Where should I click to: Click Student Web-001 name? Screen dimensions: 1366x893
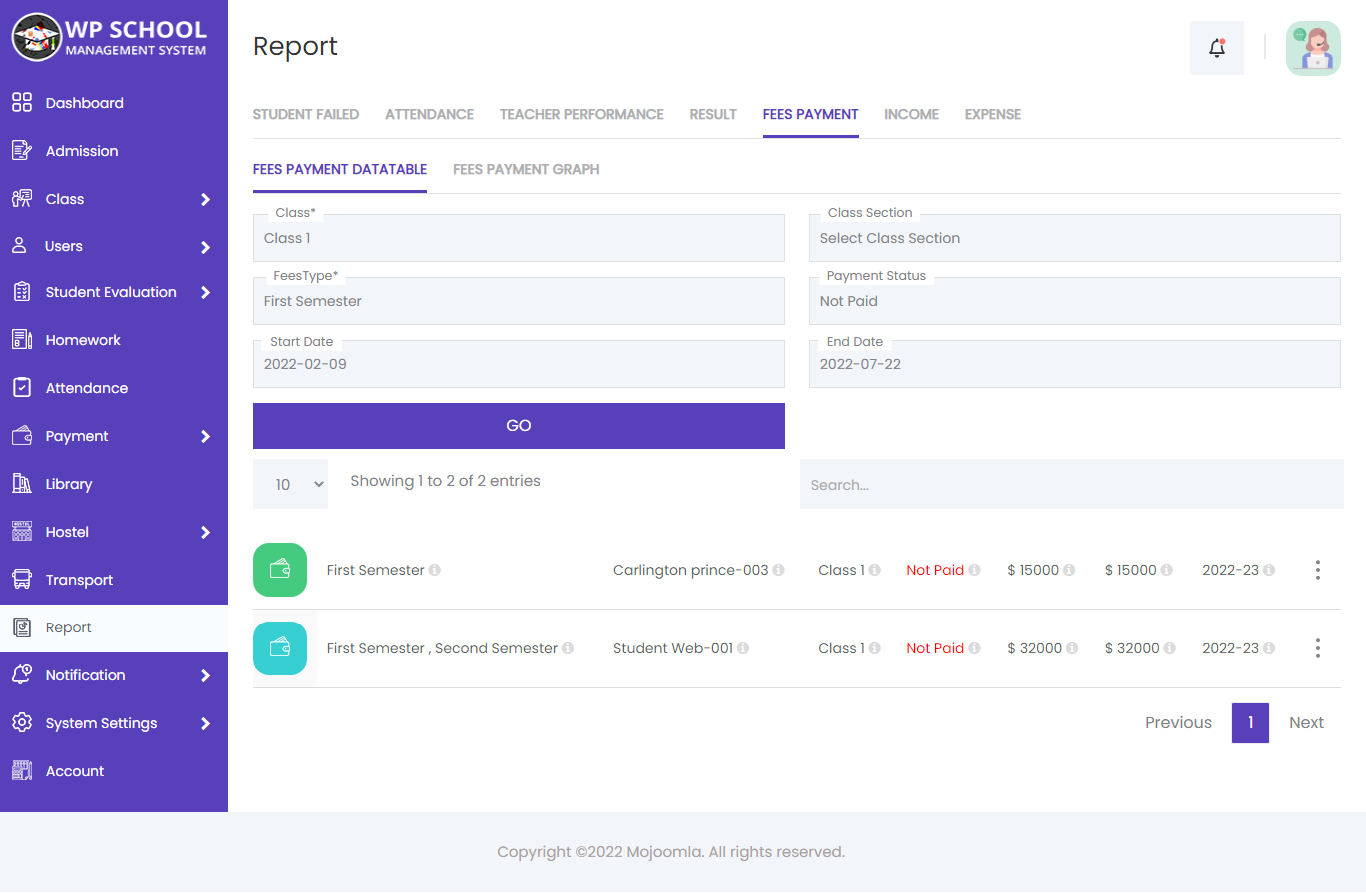(673, 648)
